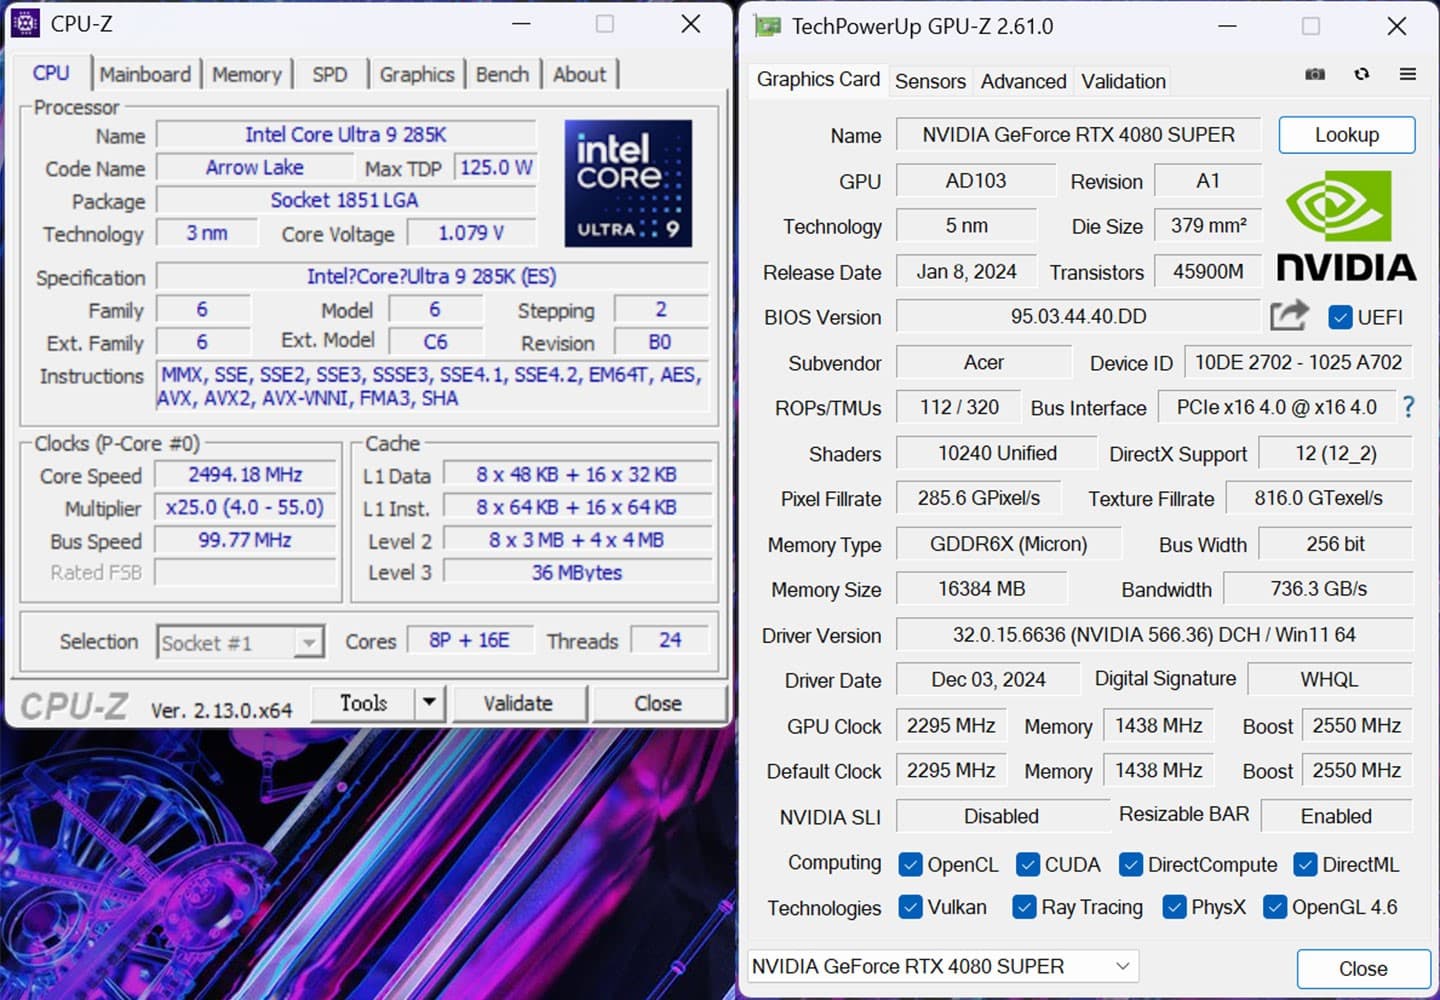Click the Tools button in CPU-Z
The image size is (1440, 1000).
coord(363,703)
